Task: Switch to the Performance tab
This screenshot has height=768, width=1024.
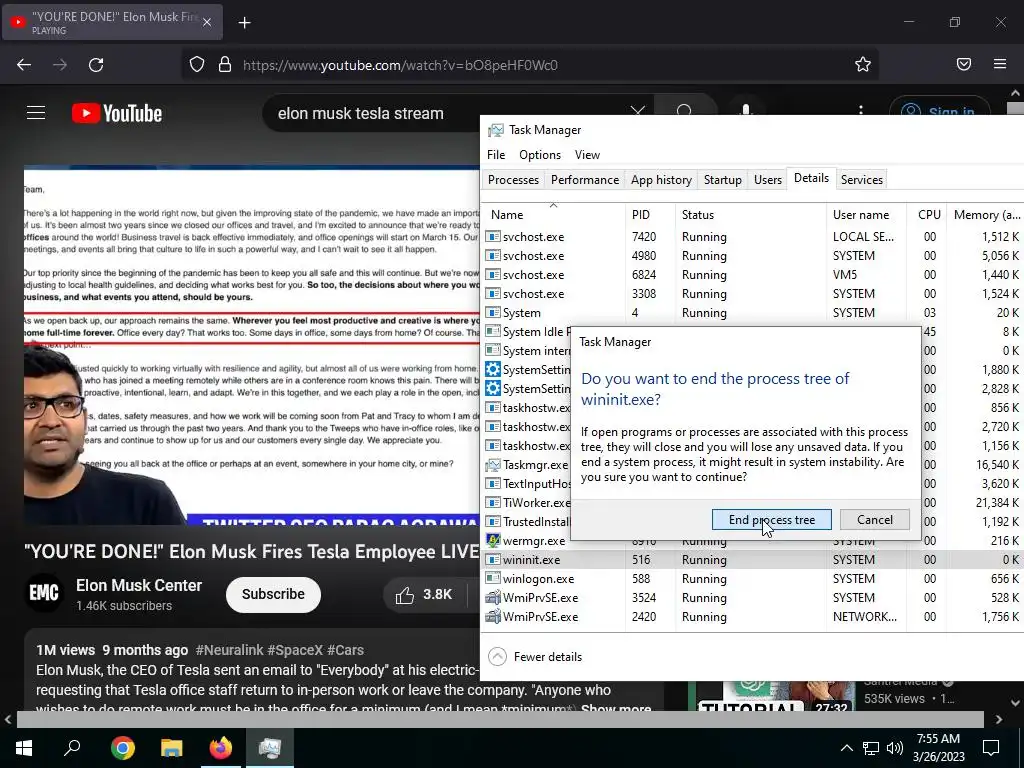Action: coord(584,180)
